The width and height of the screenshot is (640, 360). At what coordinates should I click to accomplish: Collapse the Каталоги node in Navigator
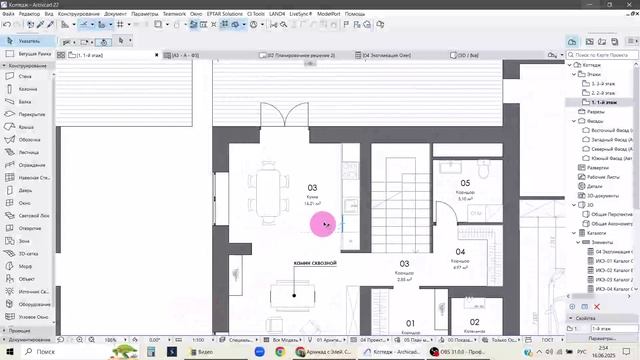click(x=574, y=233)
